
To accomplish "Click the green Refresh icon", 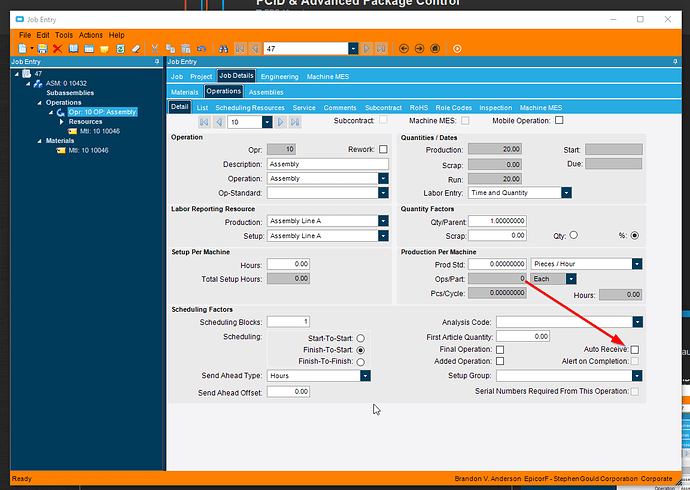I will point(120,48).
